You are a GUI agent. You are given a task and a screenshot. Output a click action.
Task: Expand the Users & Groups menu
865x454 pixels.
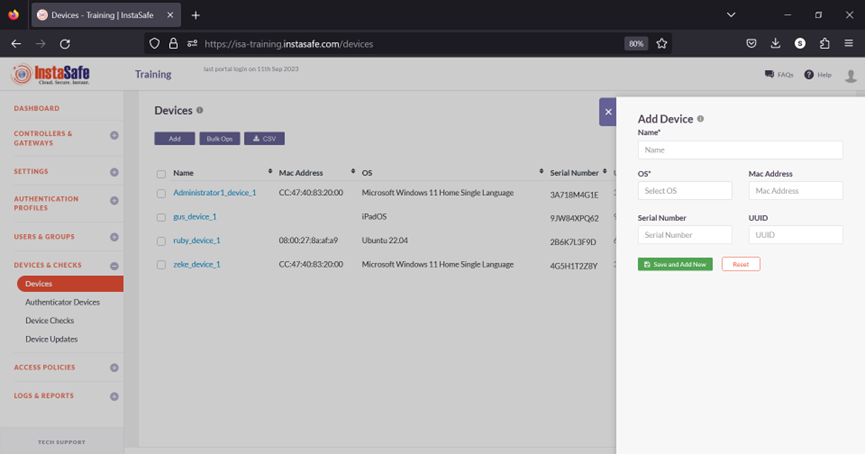click(114, 237)
